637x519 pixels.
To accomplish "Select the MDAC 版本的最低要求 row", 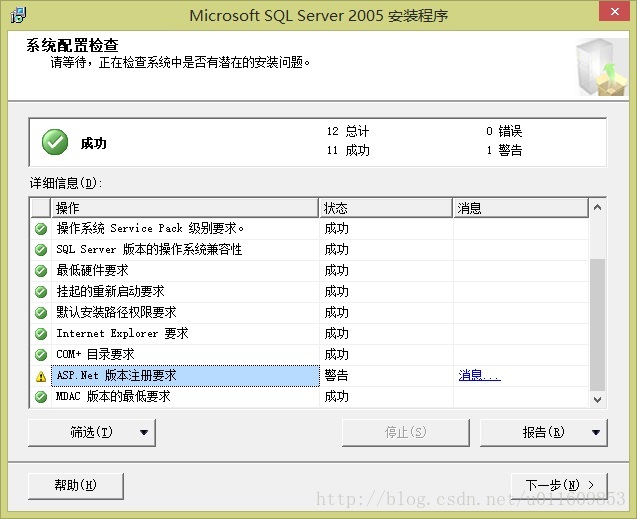I will pos(310,396).
